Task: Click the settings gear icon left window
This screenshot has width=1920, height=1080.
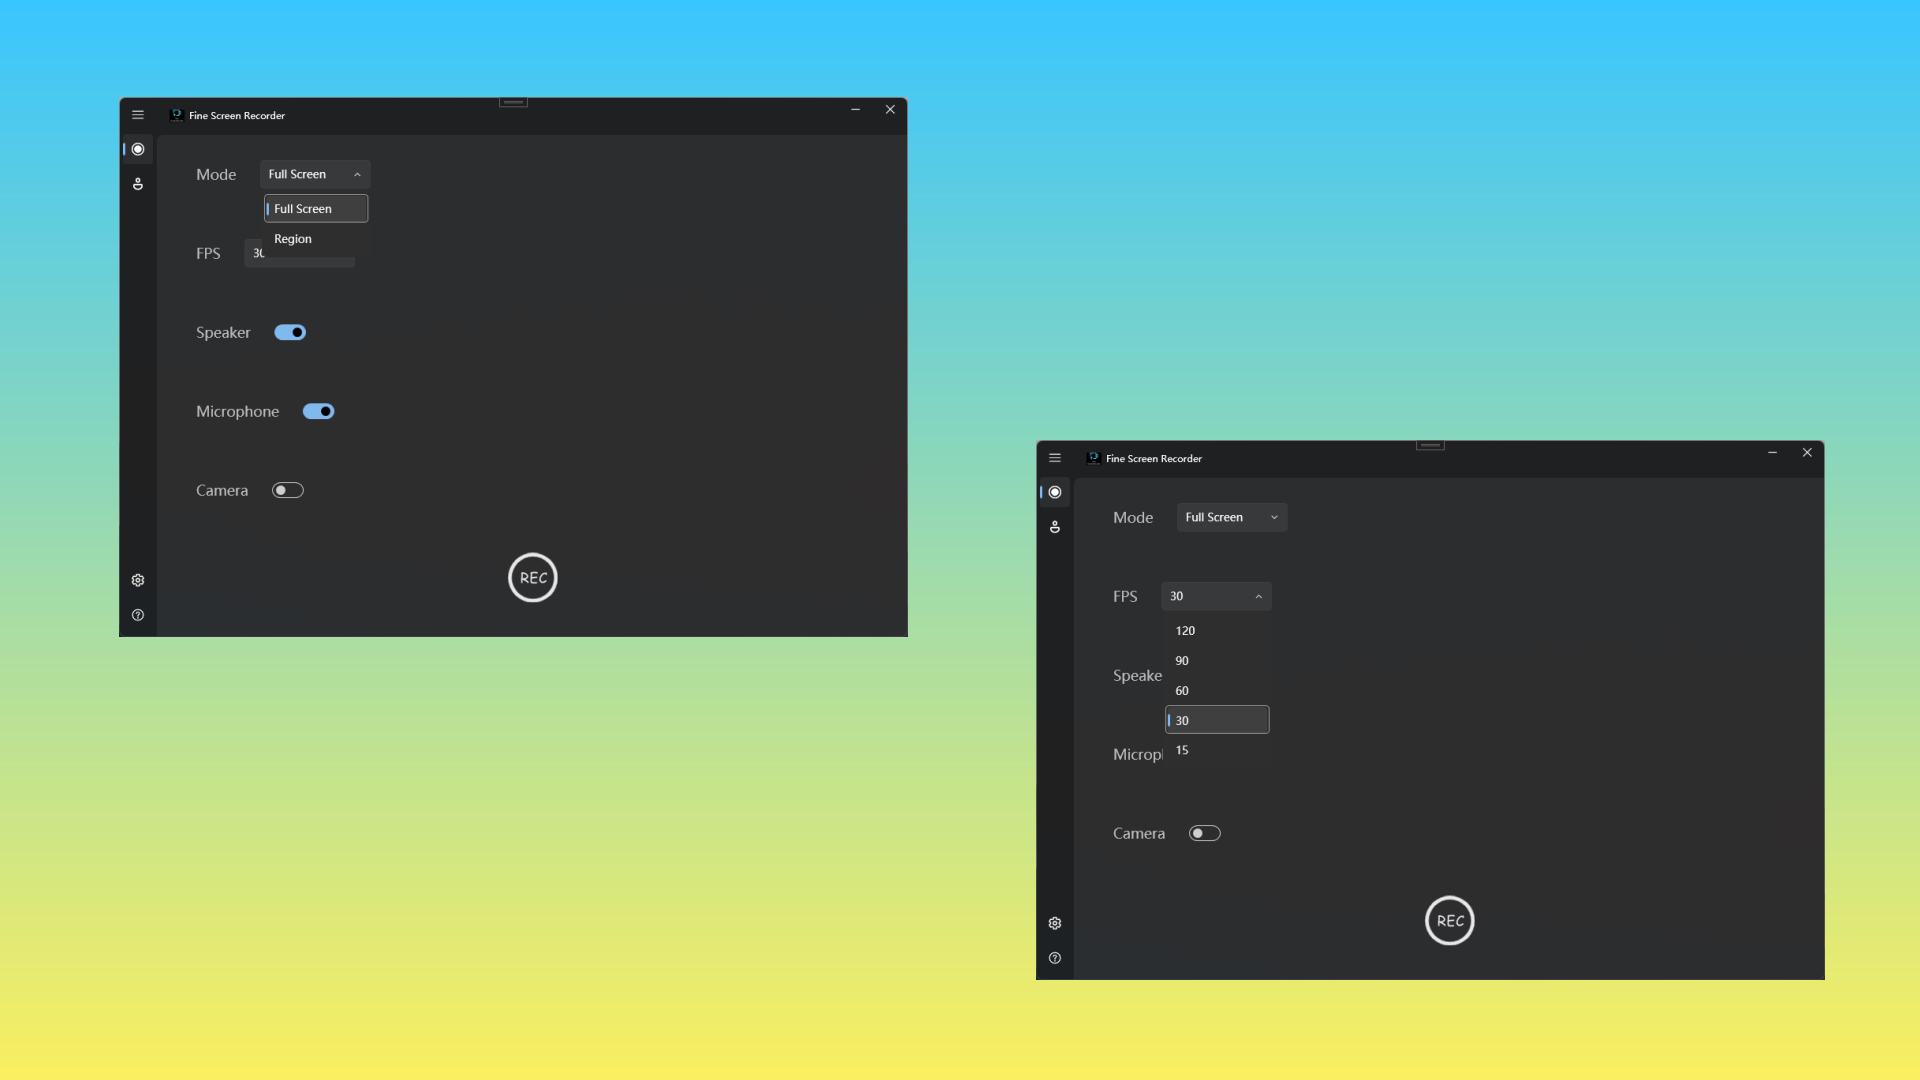Action: (137, 580)
